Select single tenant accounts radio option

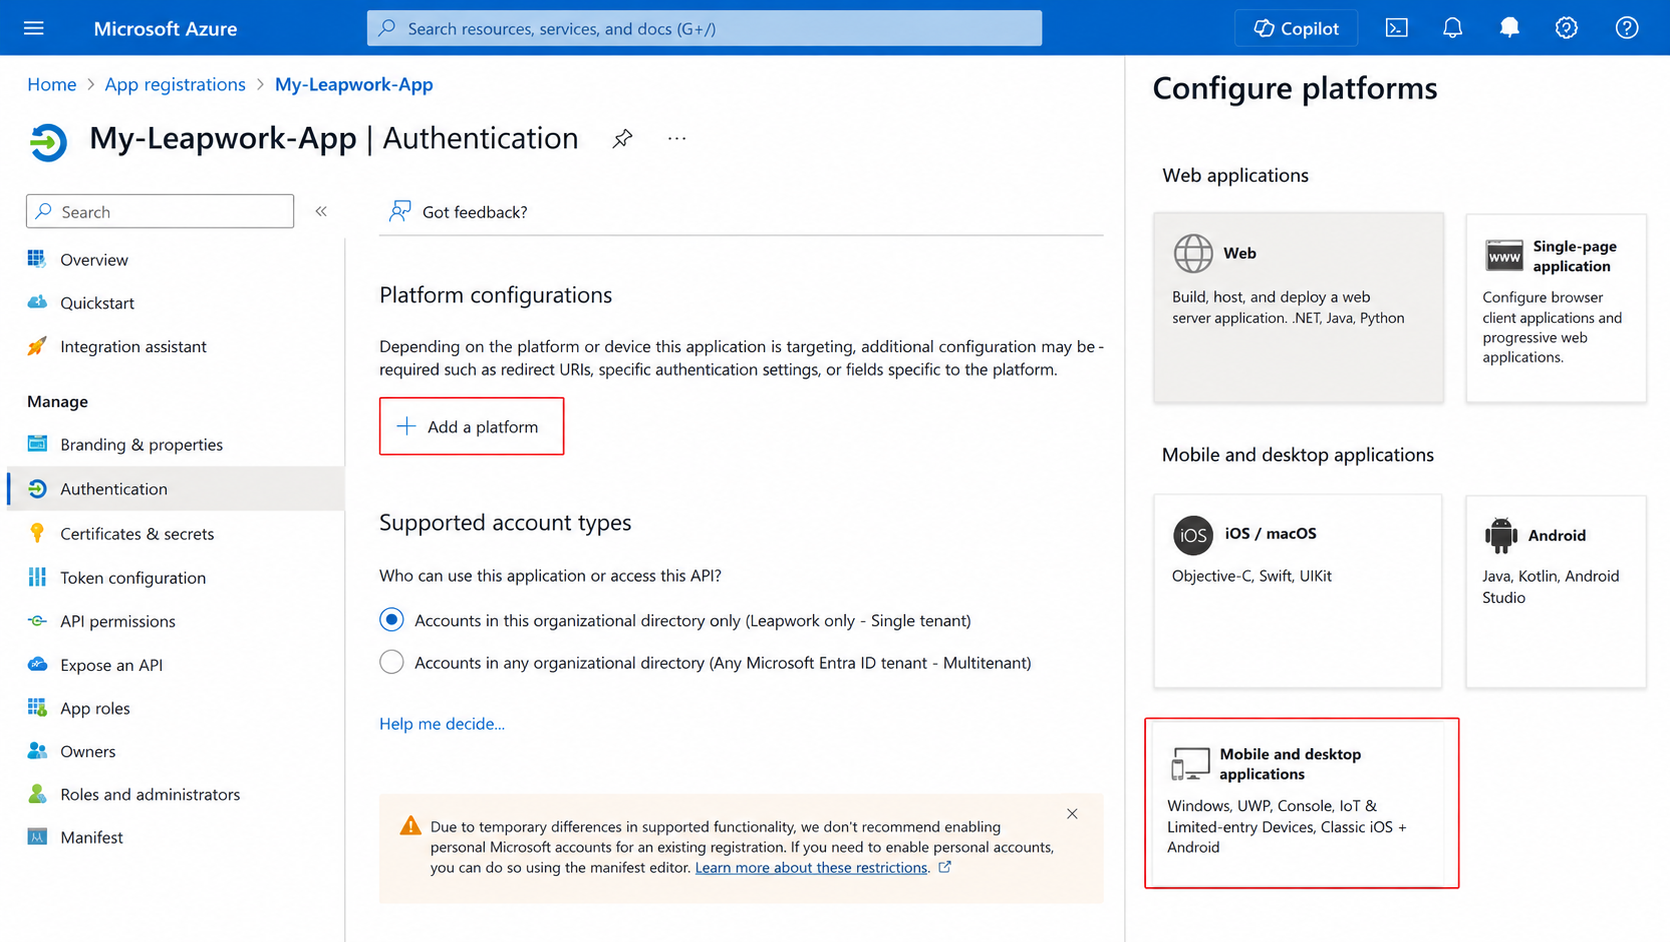[392, 620]
